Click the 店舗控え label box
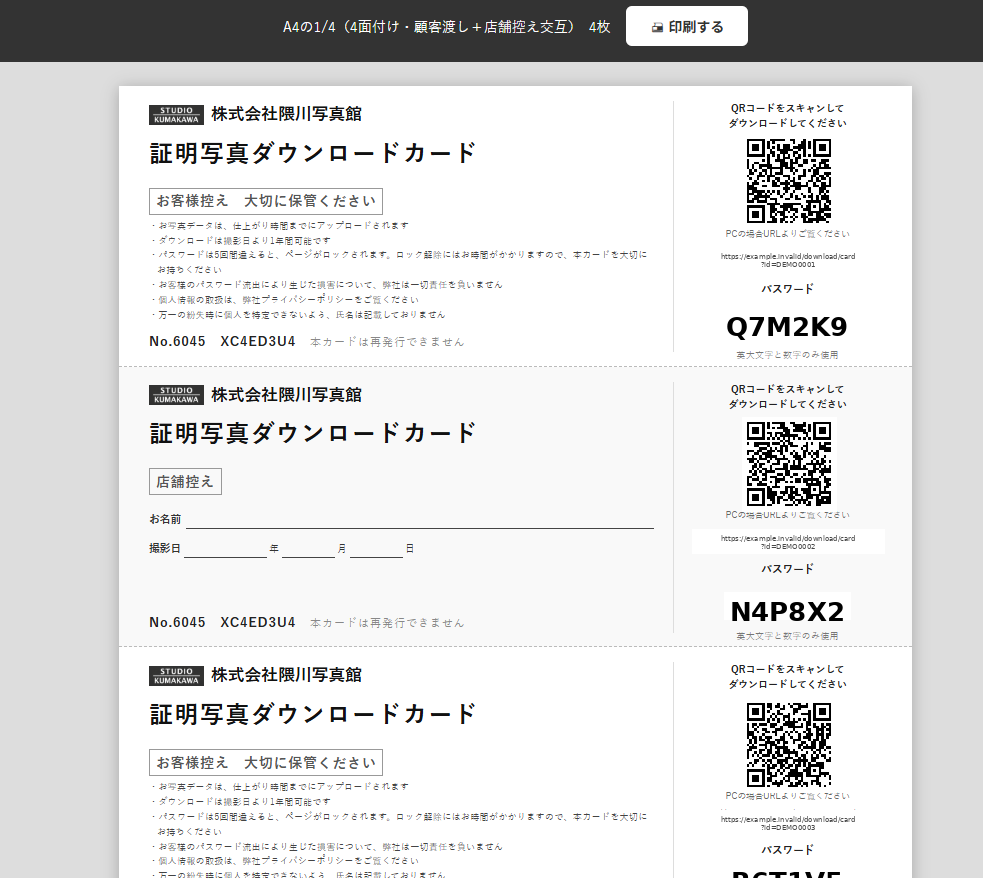This screenshot has height=878, width=983. point(185,481)
